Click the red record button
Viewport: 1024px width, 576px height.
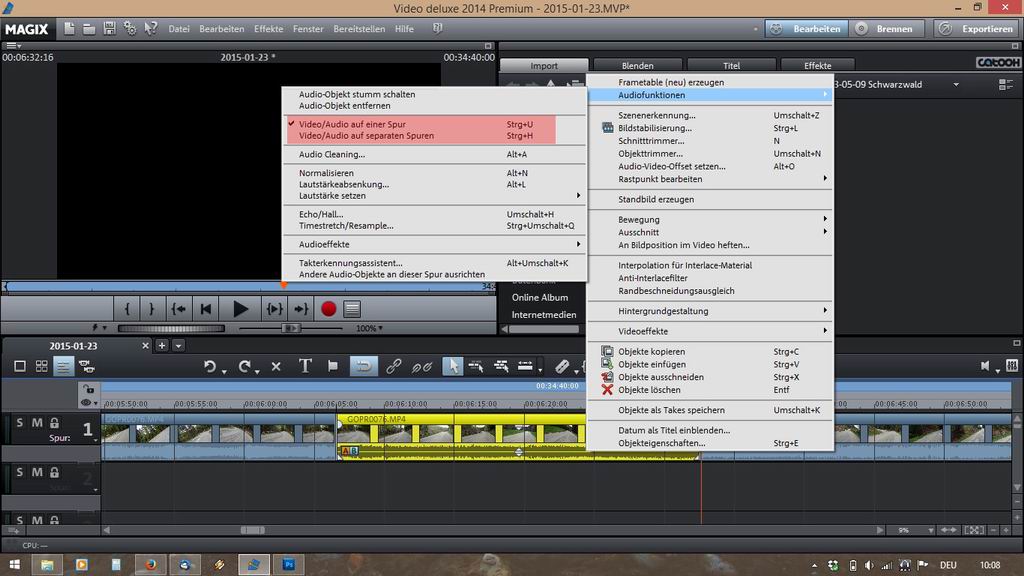[x=328, y=309]
